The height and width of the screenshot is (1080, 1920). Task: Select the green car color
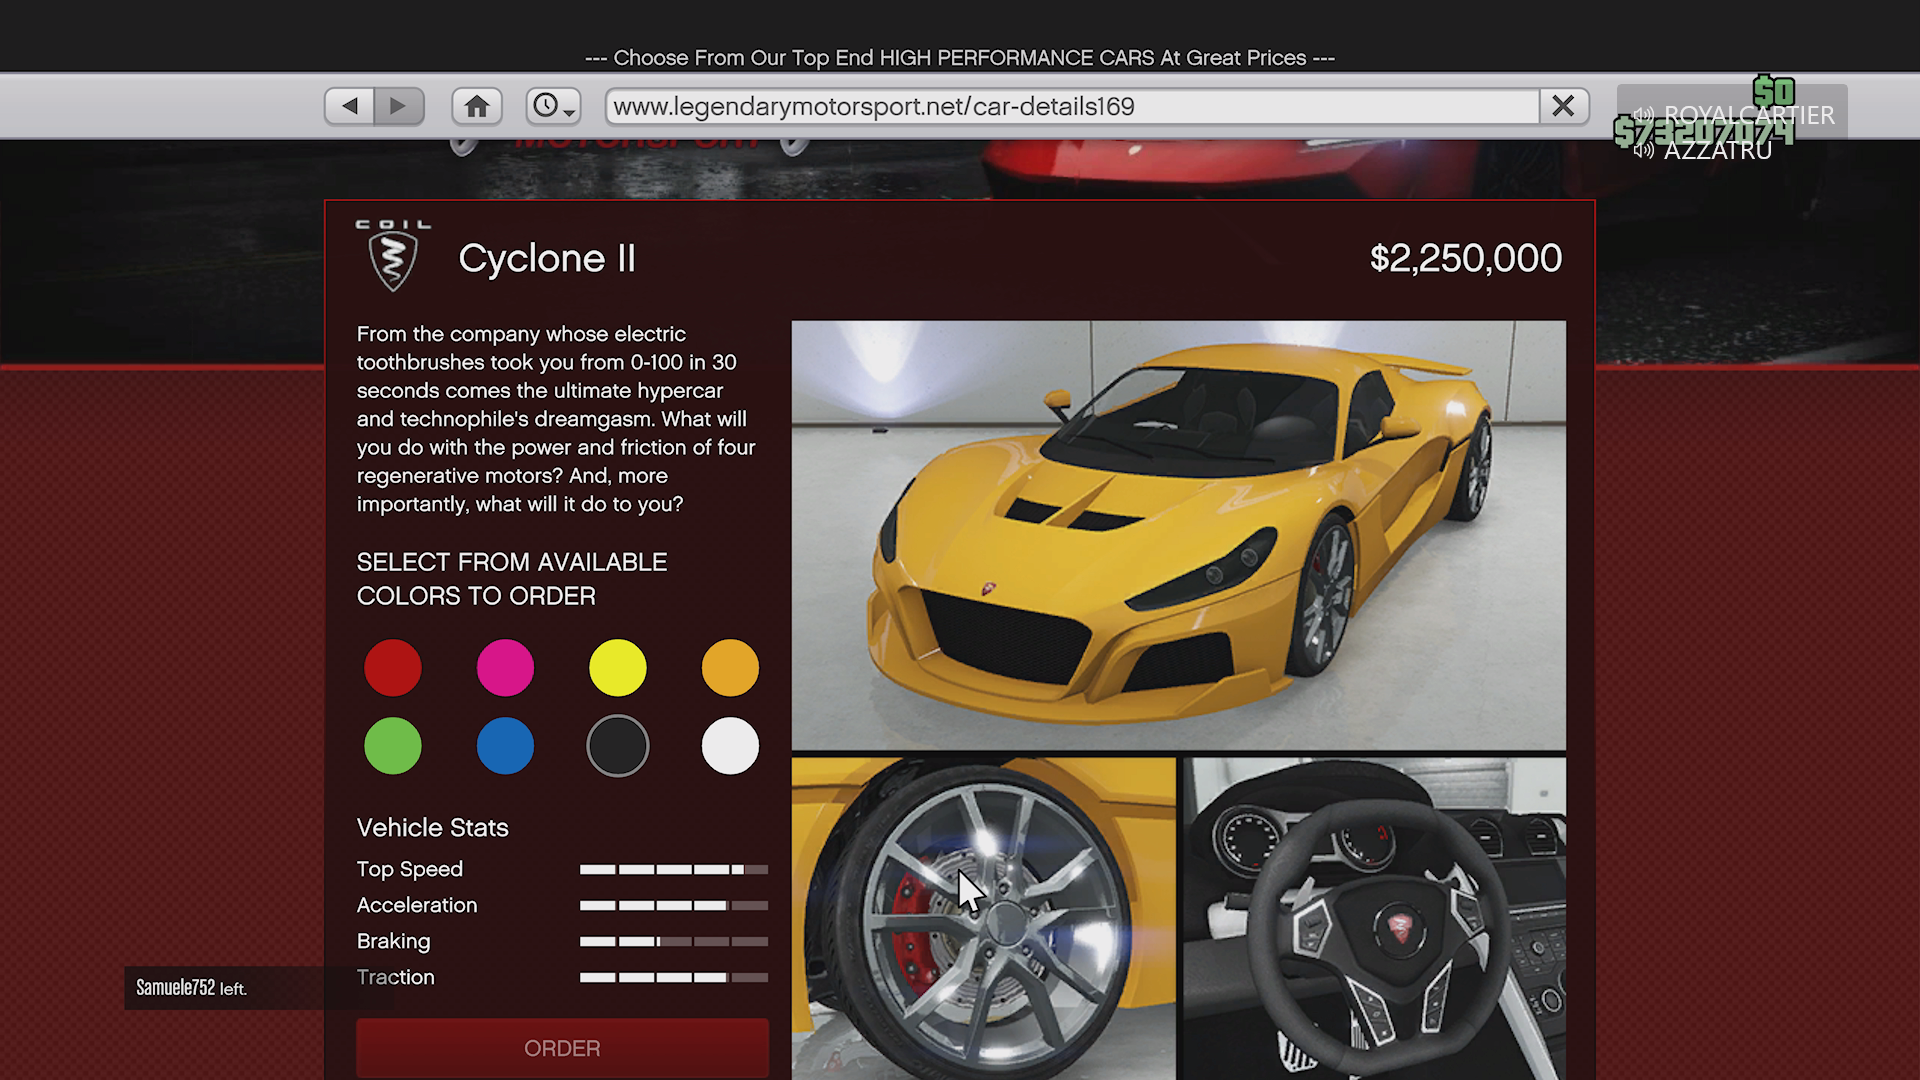[393, 746]
